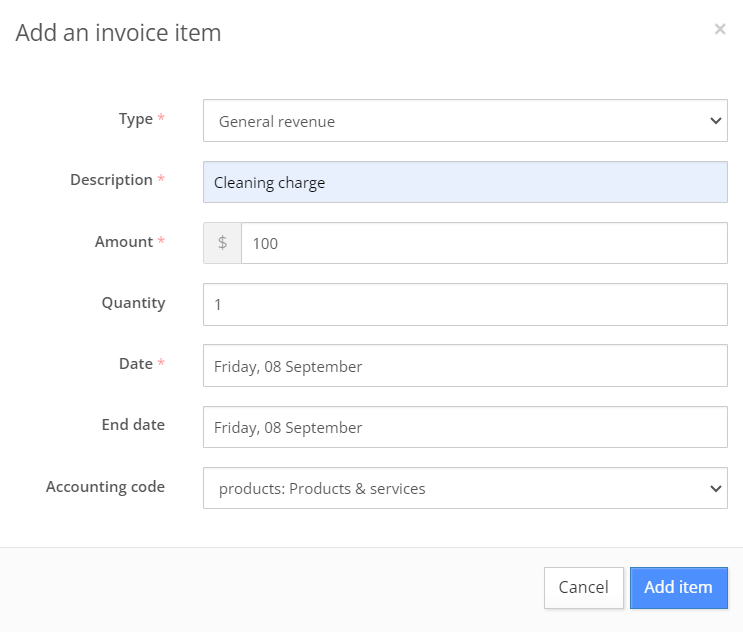743x632 pixels.
Task: Open the Type dropdown showing General revenue
Action: pyautogui.click(x=465, y=121)
